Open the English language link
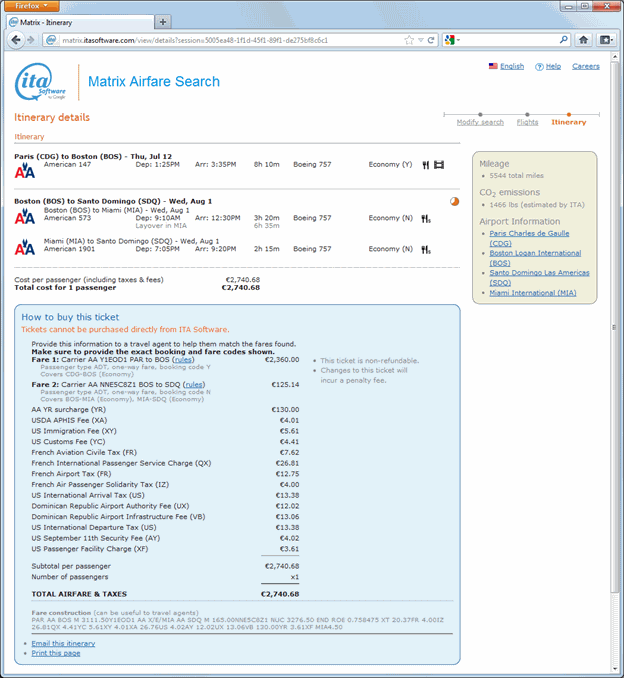 (512, 66)
